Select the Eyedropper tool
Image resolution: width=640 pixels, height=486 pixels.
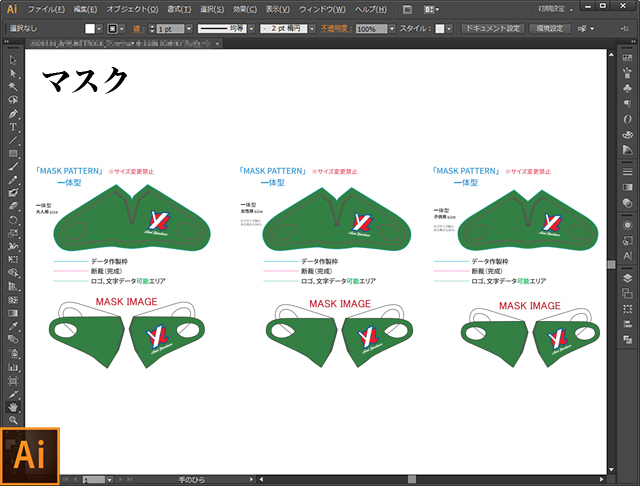click(x=13, y=326)
